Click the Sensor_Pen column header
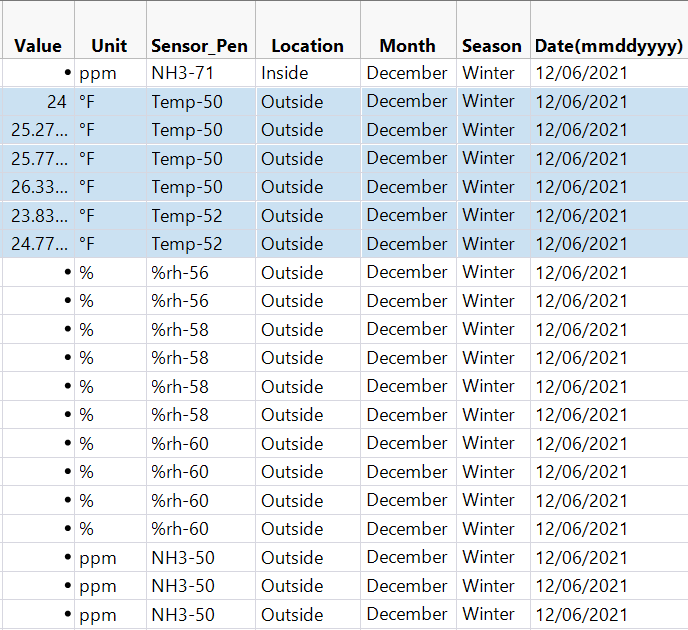The width and height of the screenshot is (688, 630). (x=199, y=46)
